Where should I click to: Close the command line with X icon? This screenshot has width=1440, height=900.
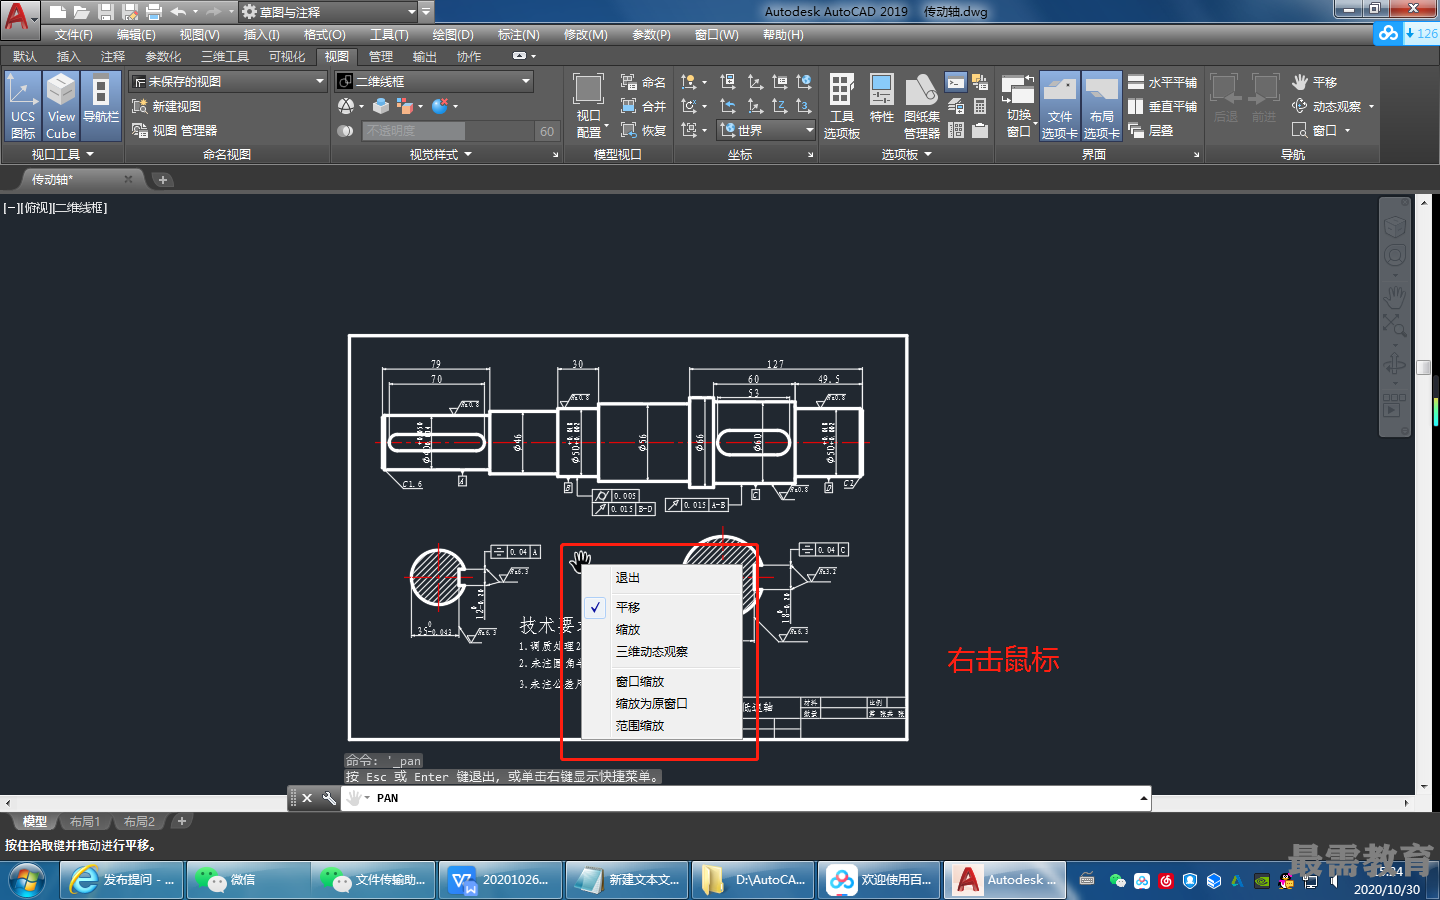tap(307, 798)
